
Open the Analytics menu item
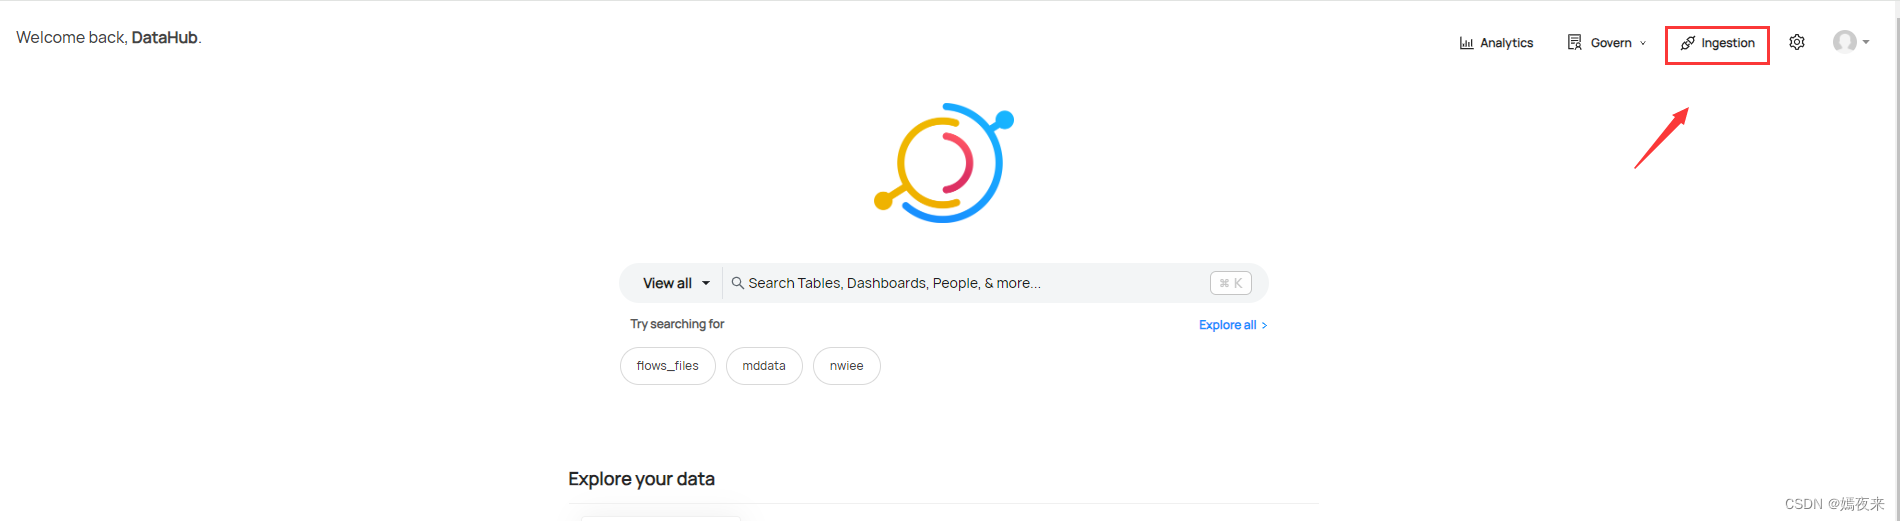1496,43
